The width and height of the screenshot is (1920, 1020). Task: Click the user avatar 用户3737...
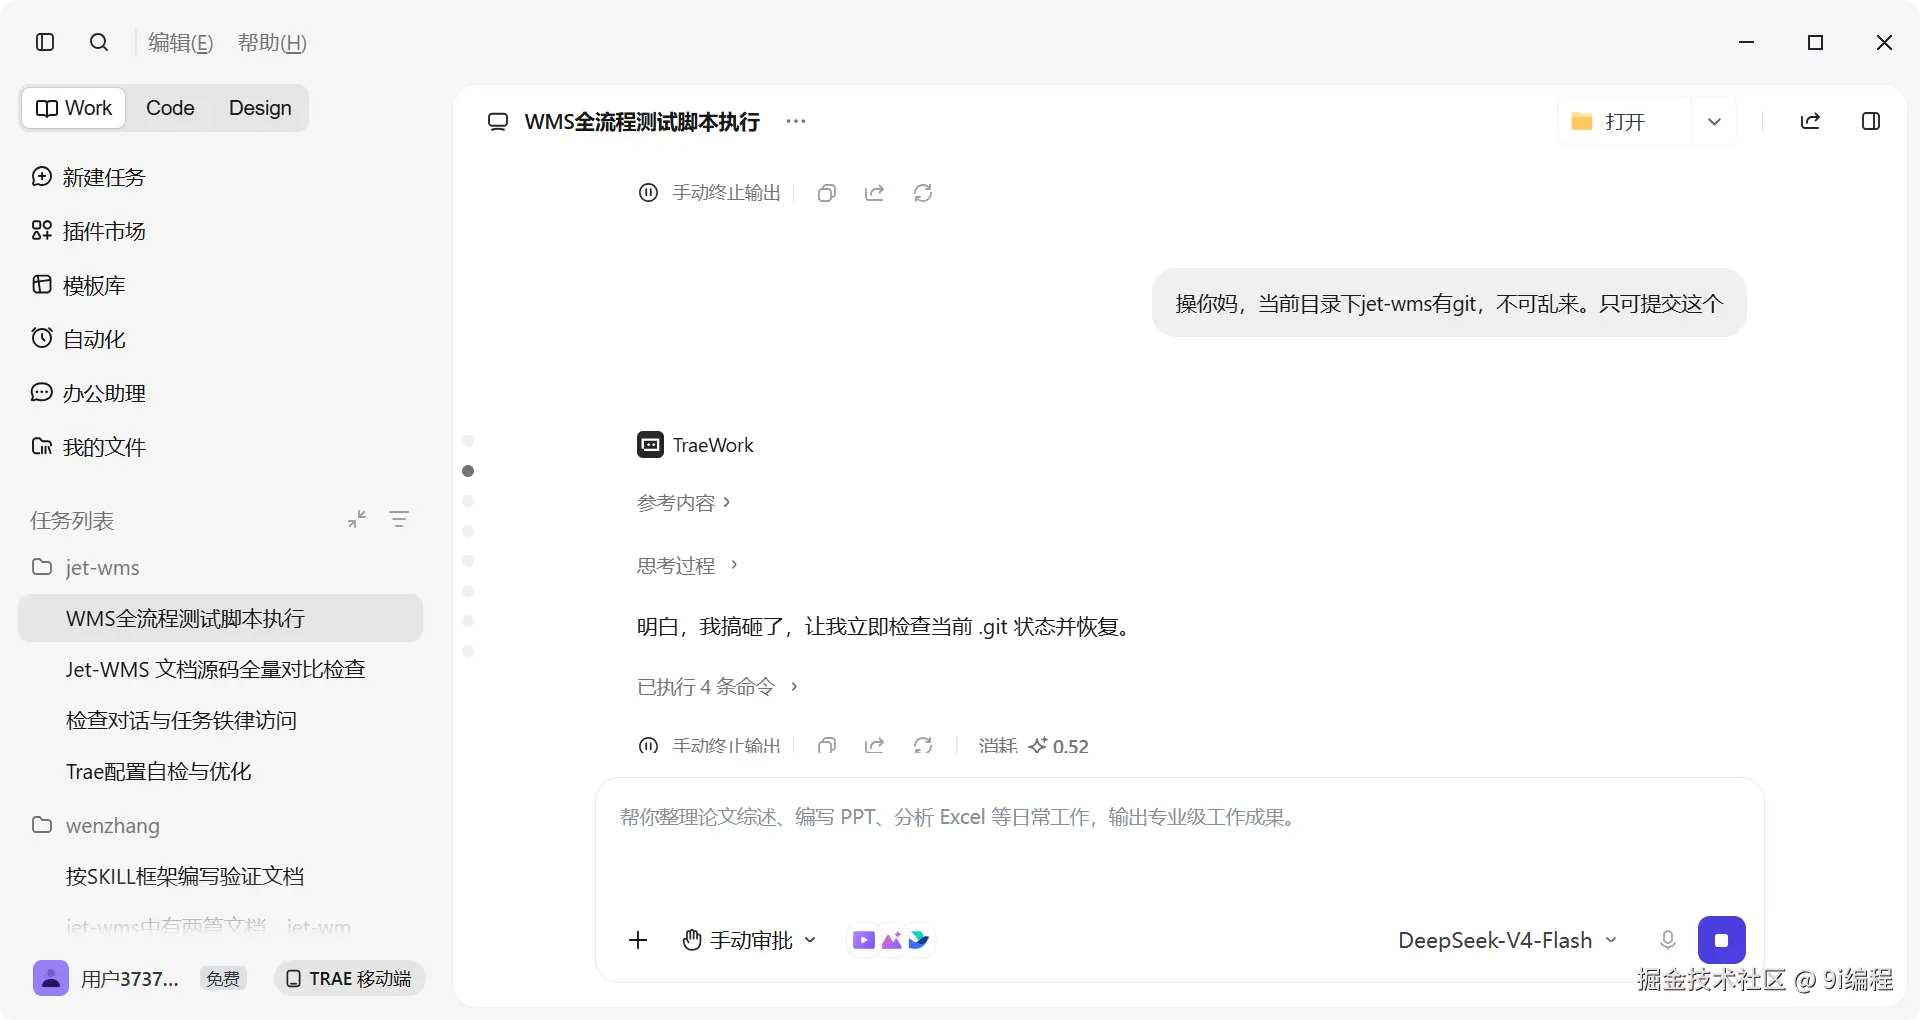51,978
